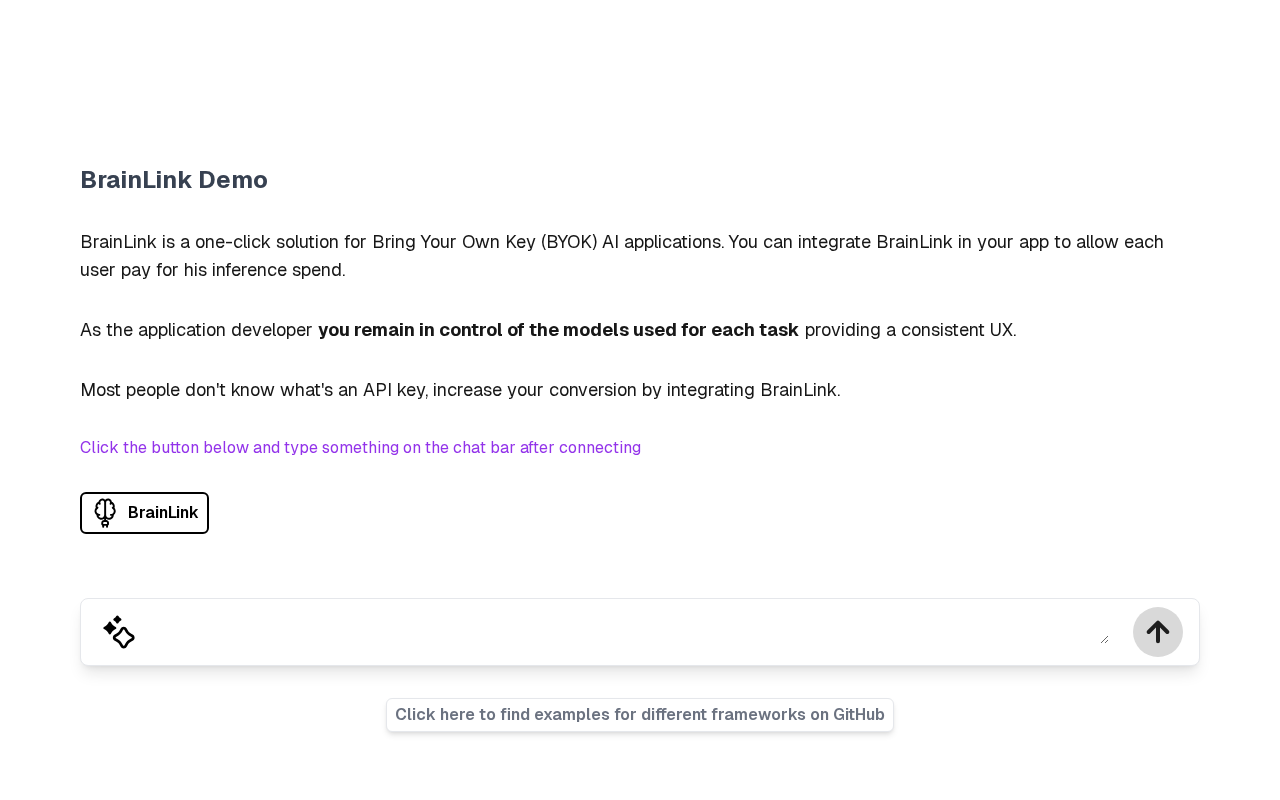Image resolution: width=1280 pixels, height=800 pixels.
Task: Click the "user pay for his inference spend" line
Action: click(x=213, y=270)
